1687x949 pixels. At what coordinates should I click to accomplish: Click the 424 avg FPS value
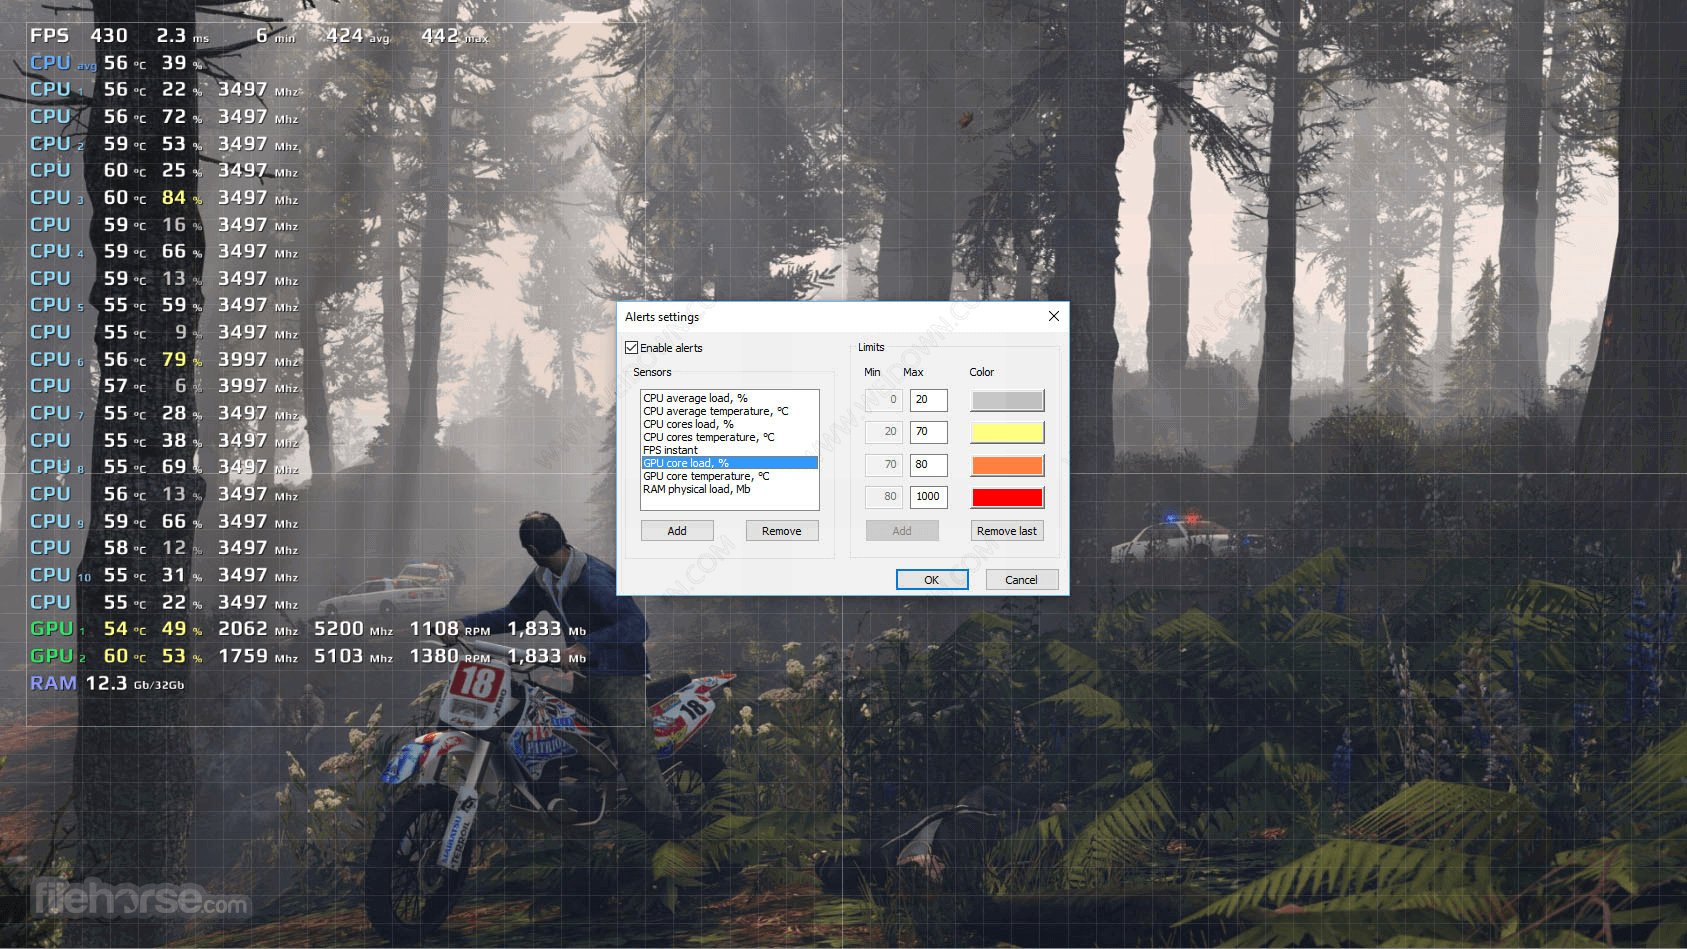point(358,36)
